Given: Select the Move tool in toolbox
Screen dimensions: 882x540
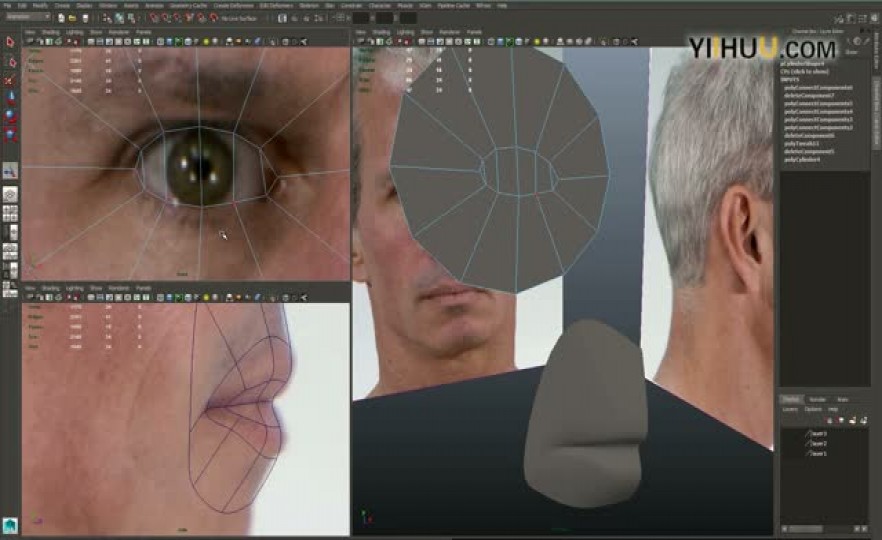Looking at the screenshot, I should tap(10, 97).
